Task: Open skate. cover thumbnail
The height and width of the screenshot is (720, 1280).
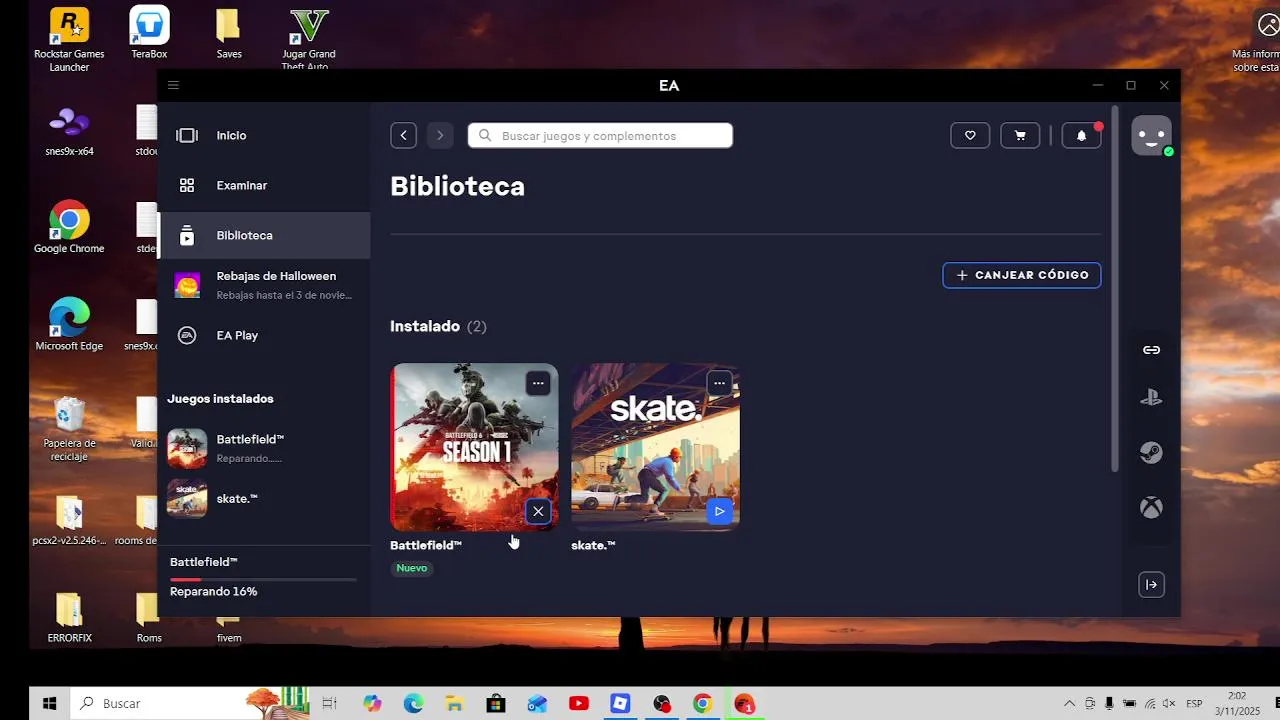Action: 655,447
